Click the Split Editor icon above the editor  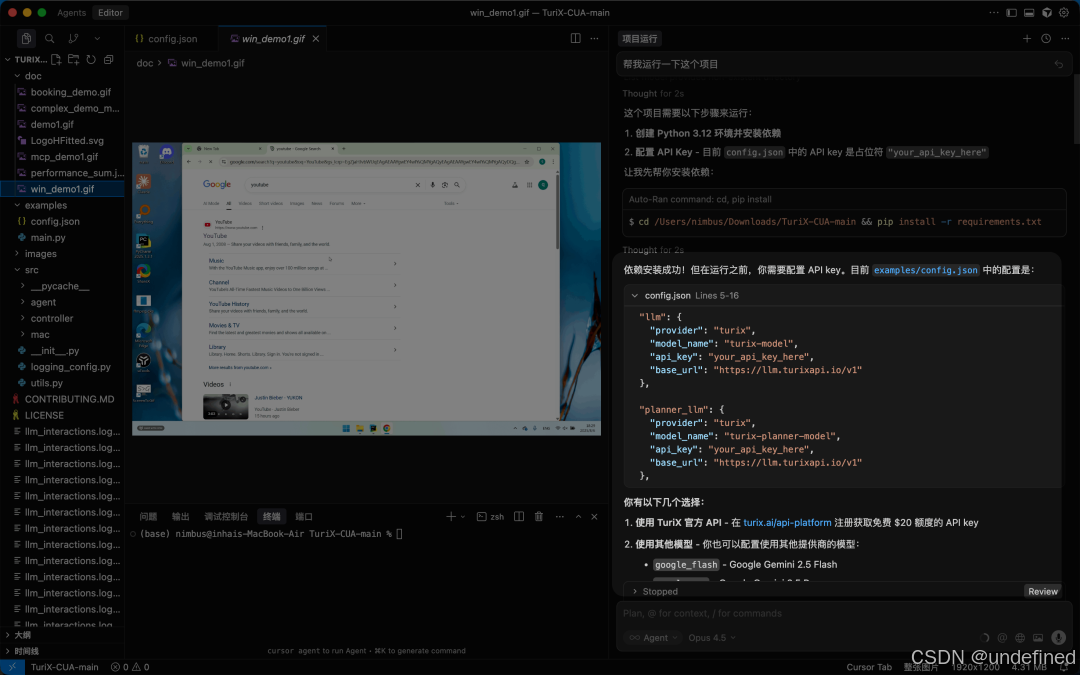(x=575, y=38)
